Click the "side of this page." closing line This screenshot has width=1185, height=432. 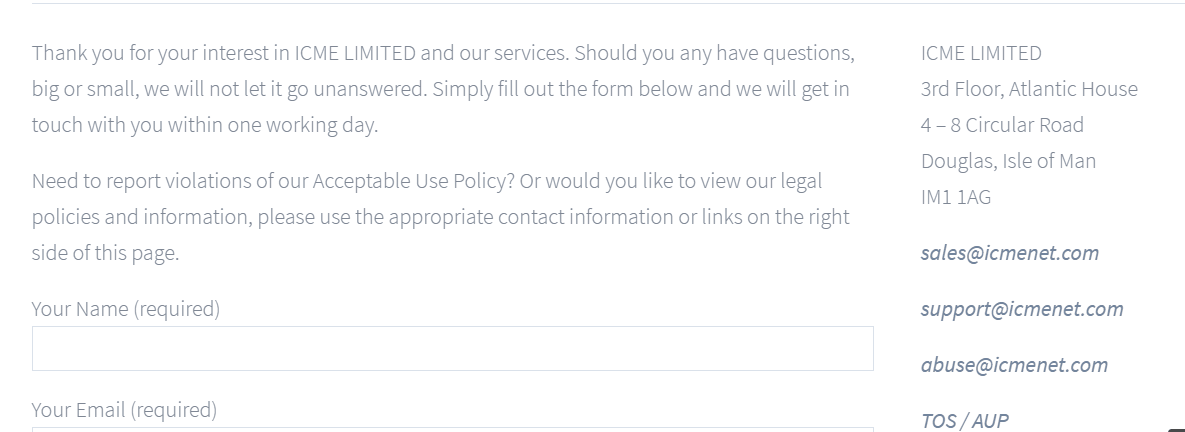pos(106,253)
